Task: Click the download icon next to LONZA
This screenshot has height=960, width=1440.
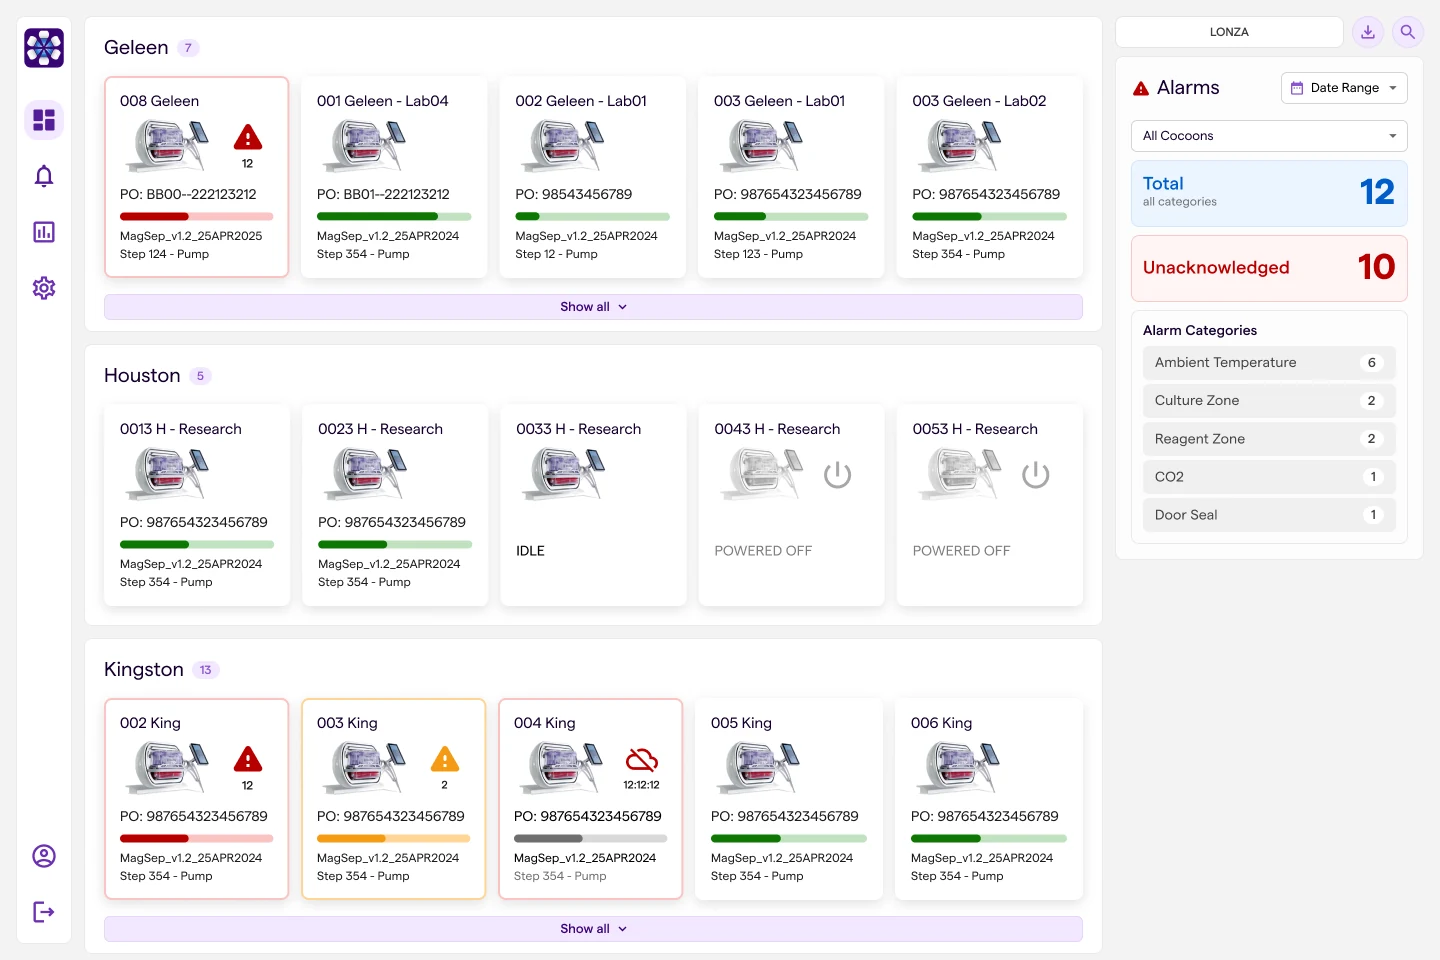Action: click(1368, 32)
